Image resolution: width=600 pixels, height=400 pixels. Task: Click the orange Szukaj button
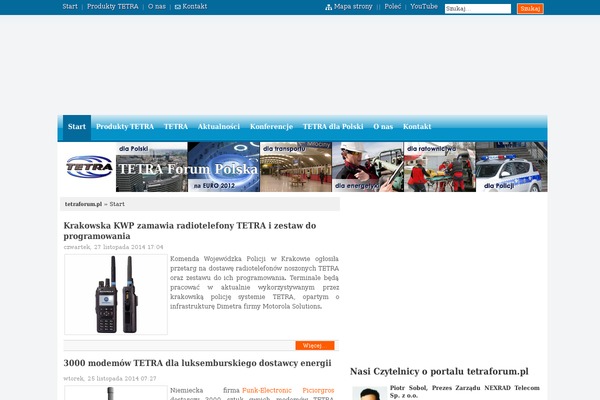530,8
